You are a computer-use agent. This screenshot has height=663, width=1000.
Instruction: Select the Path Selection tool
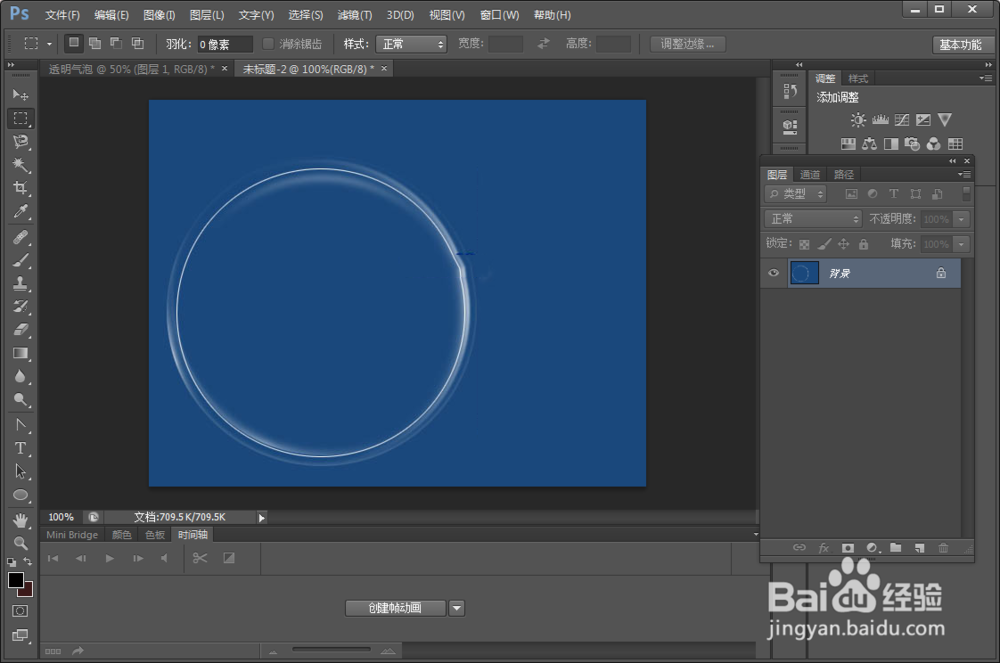click(20, 472)
